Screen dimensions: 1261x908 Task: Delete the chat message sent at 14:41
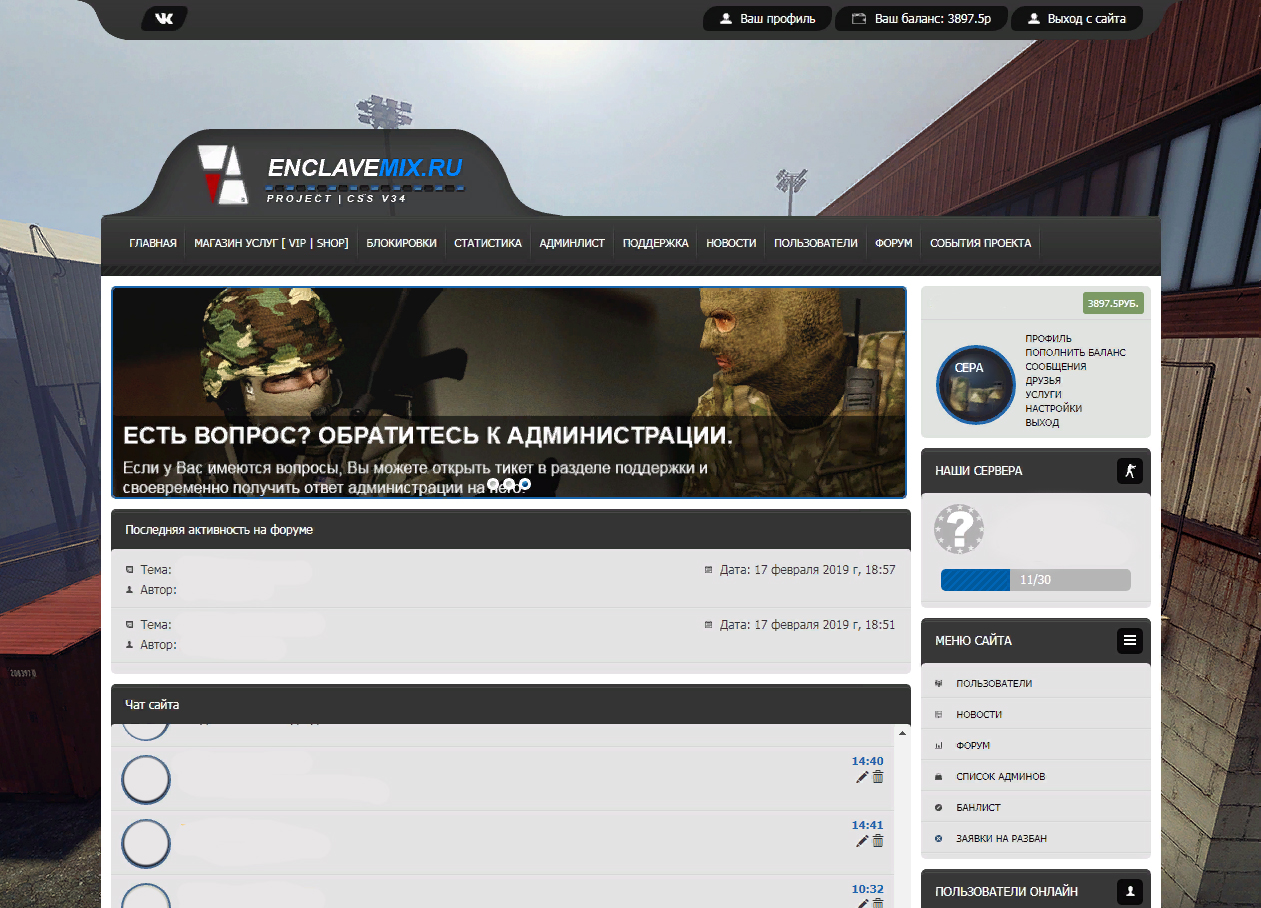878,841
